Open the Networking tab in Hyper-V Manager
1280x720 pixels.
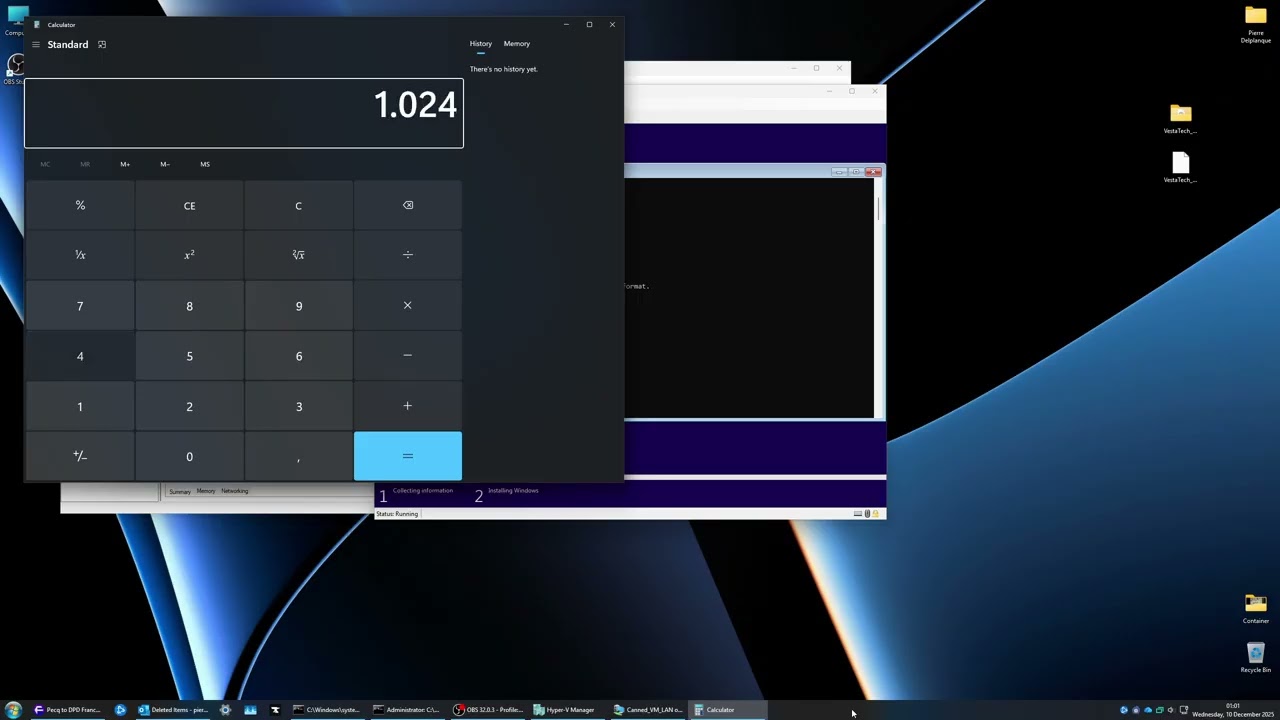235,491
